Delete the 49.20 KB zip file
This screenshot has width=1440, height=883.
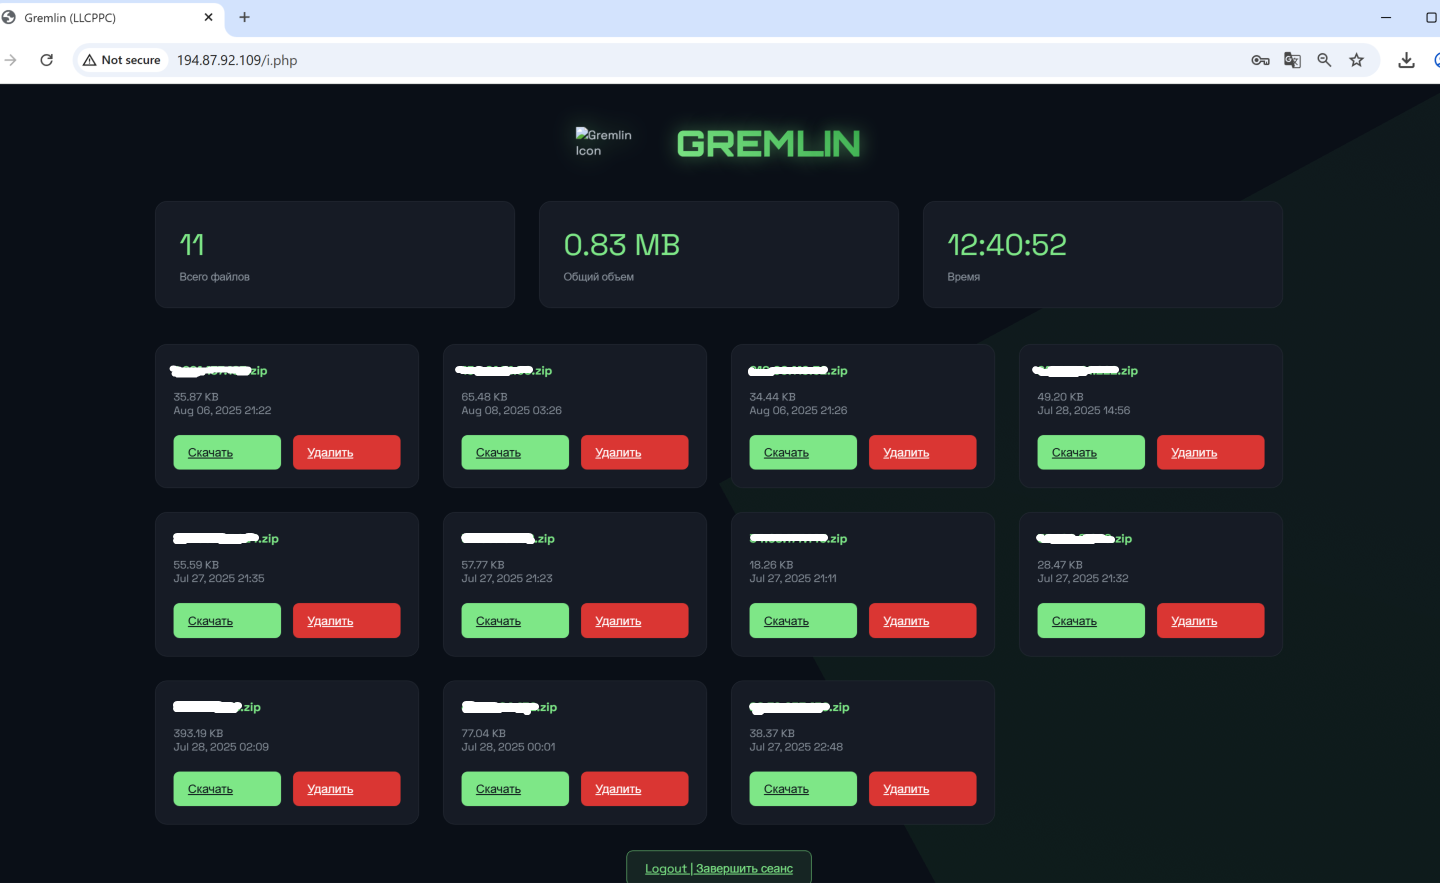coord(1211,452)
